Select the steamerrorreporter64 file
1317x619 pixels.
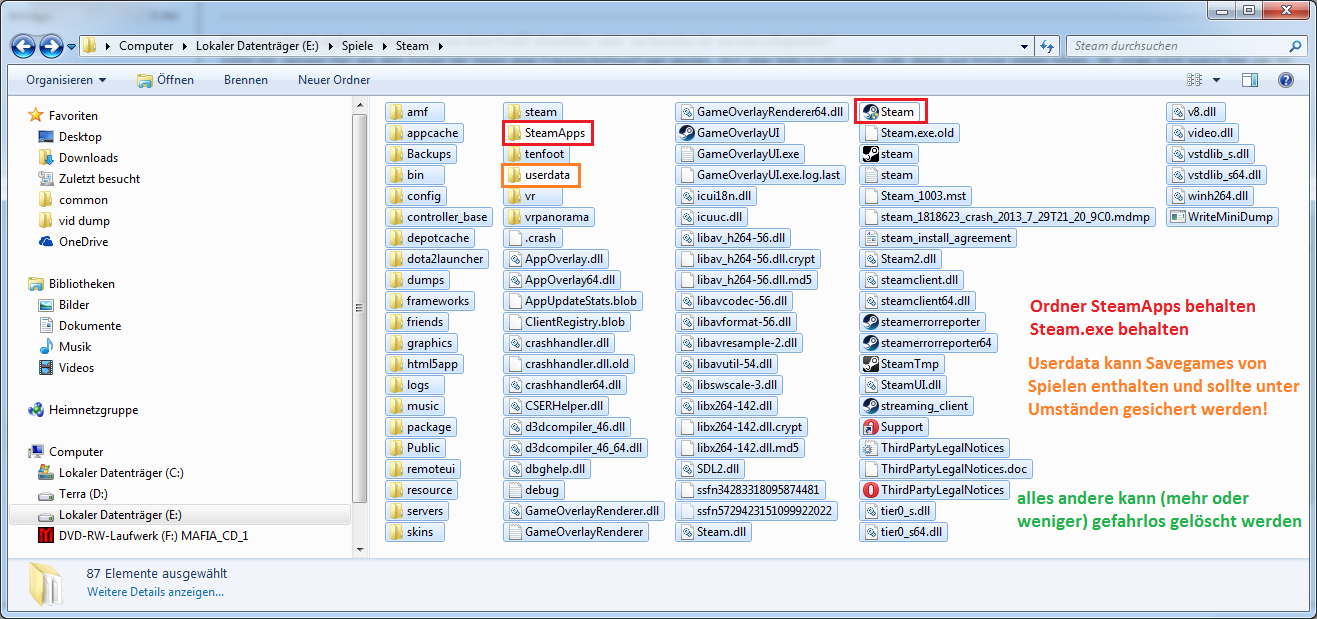[x=928, y=343]
